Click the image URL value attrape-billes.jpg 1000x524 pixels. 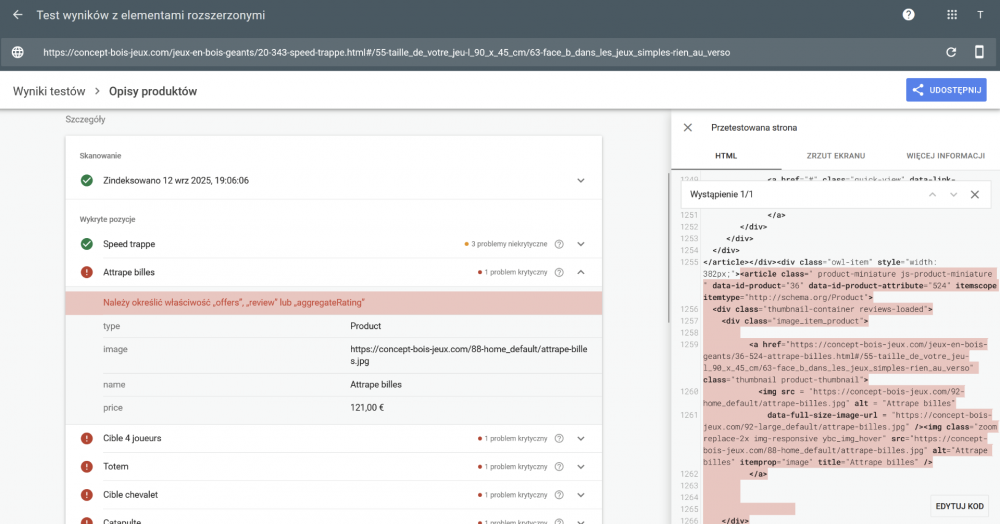469,355
